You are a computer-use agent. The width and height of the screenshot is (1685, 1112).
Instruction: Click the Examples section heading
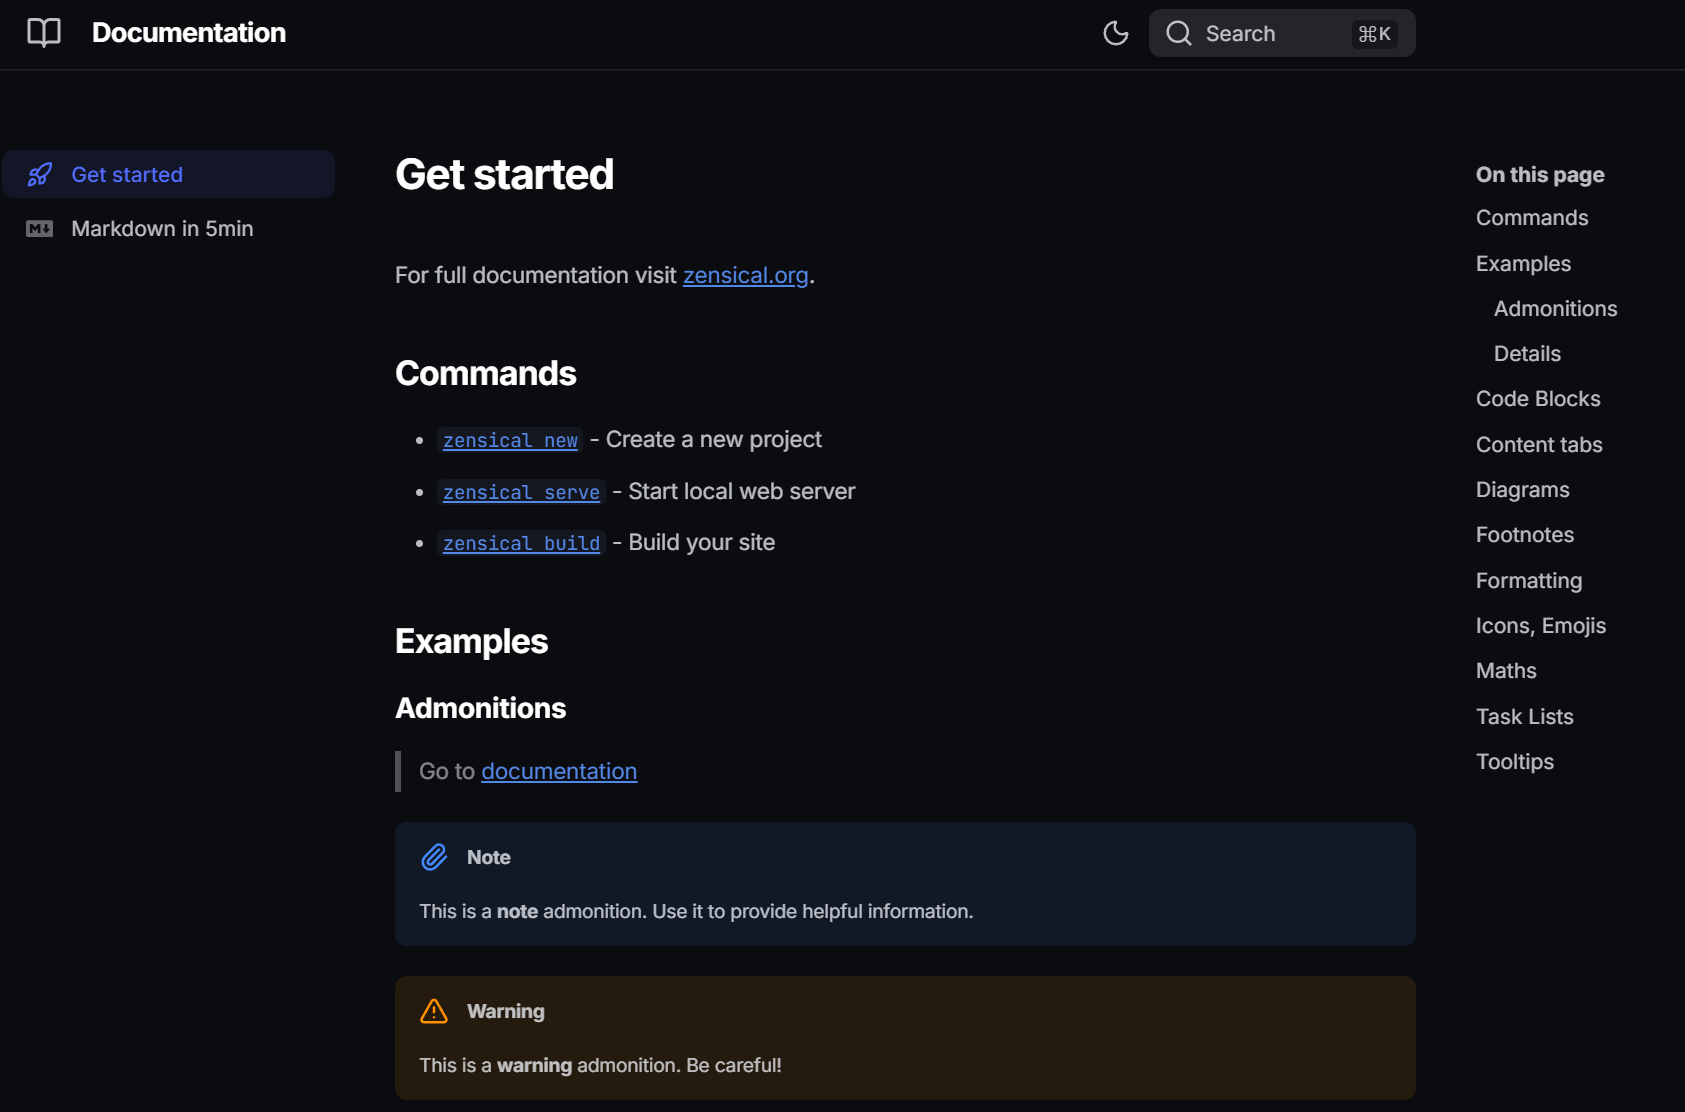(471, 641)
